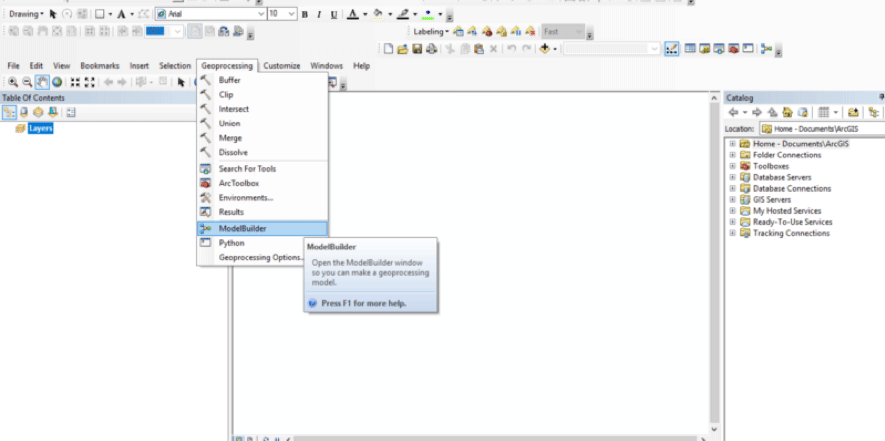Click the Pause Labeling icon
Image resolution: width=885 pixels, height=441 pixels.
point(516,32)
